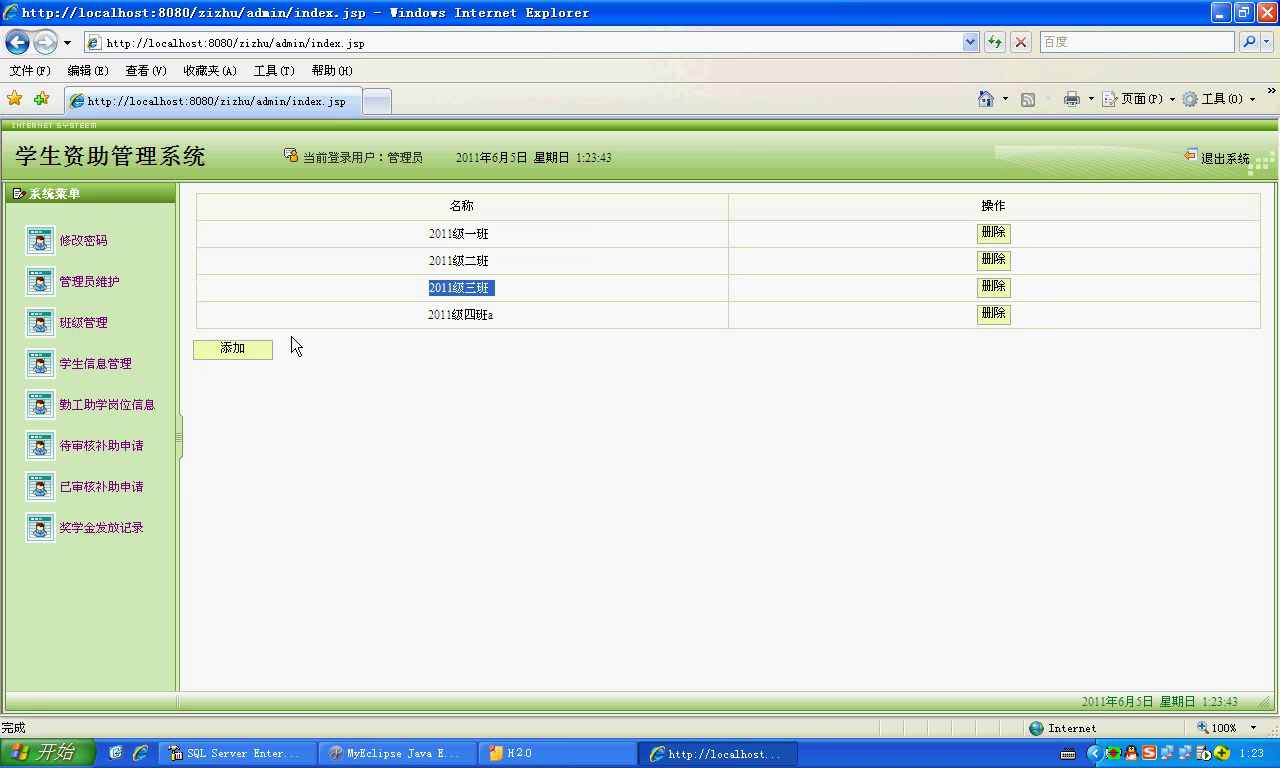Click the IE refresh button icon
Image resolution: width=1280 pixels, height=768 pixels.
[994, 42]
